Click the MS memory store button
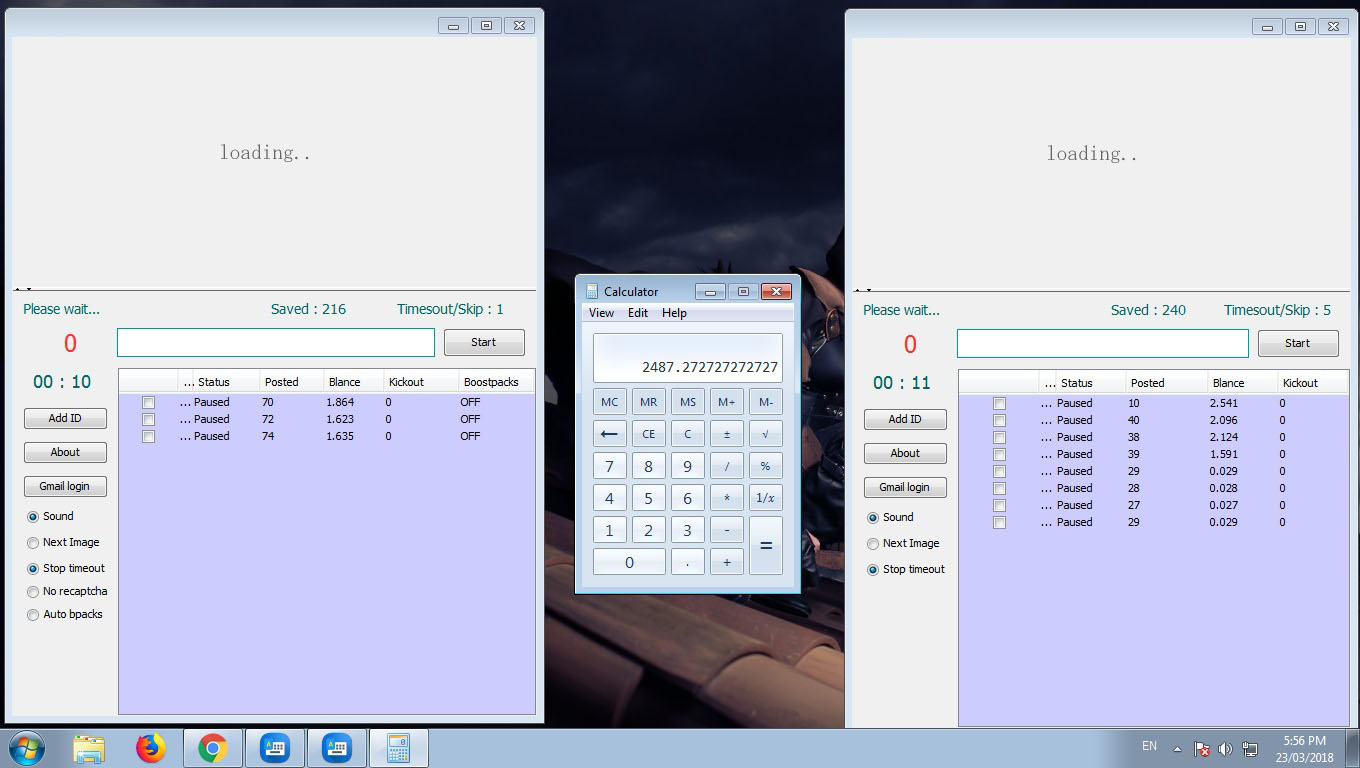1360x768 pixels. click(x=688, y=402)
